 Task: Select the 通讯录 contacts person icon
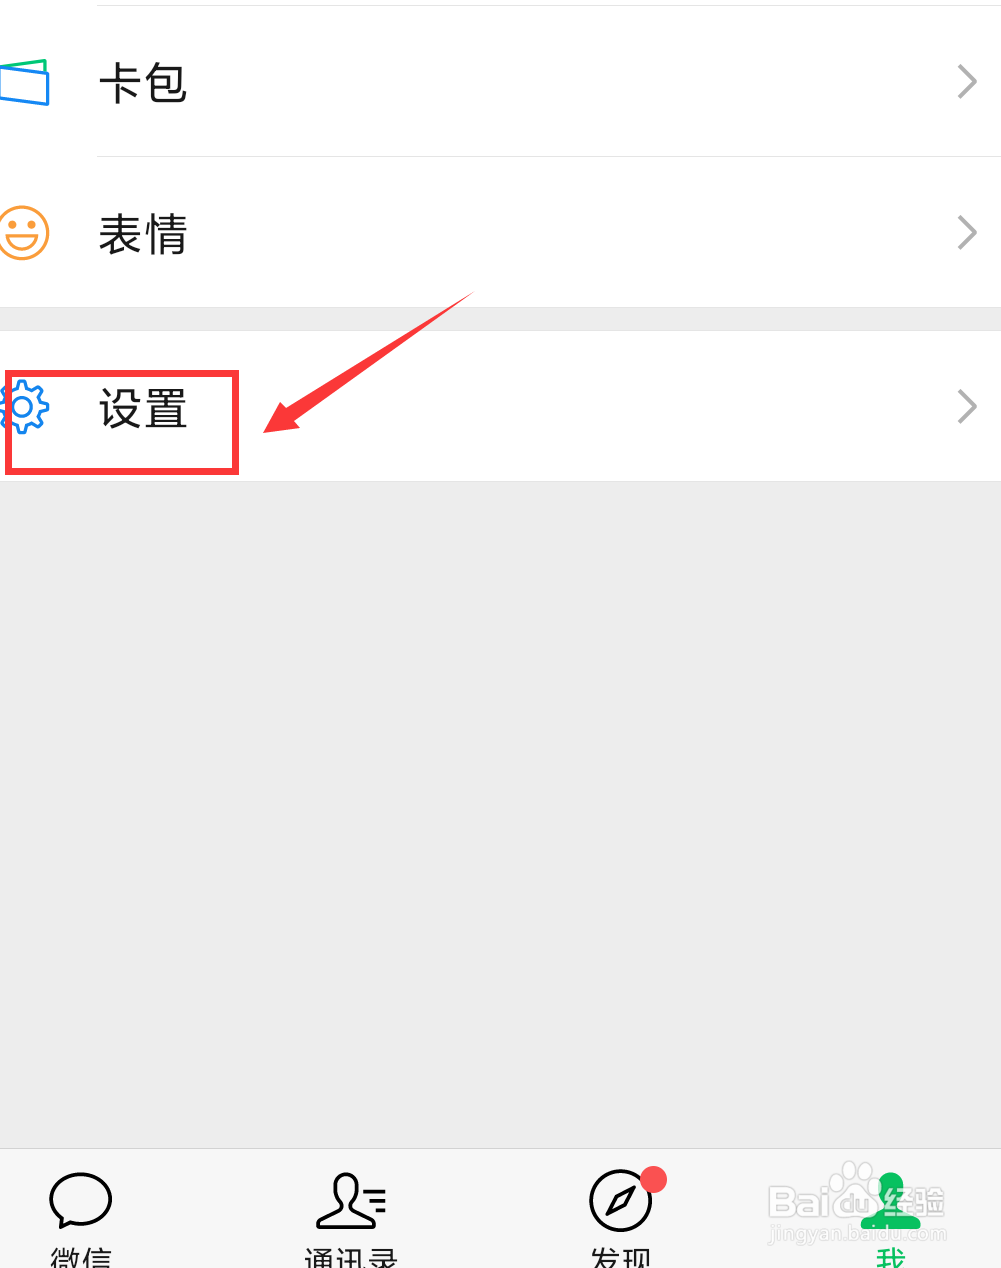pos(350,1200)
